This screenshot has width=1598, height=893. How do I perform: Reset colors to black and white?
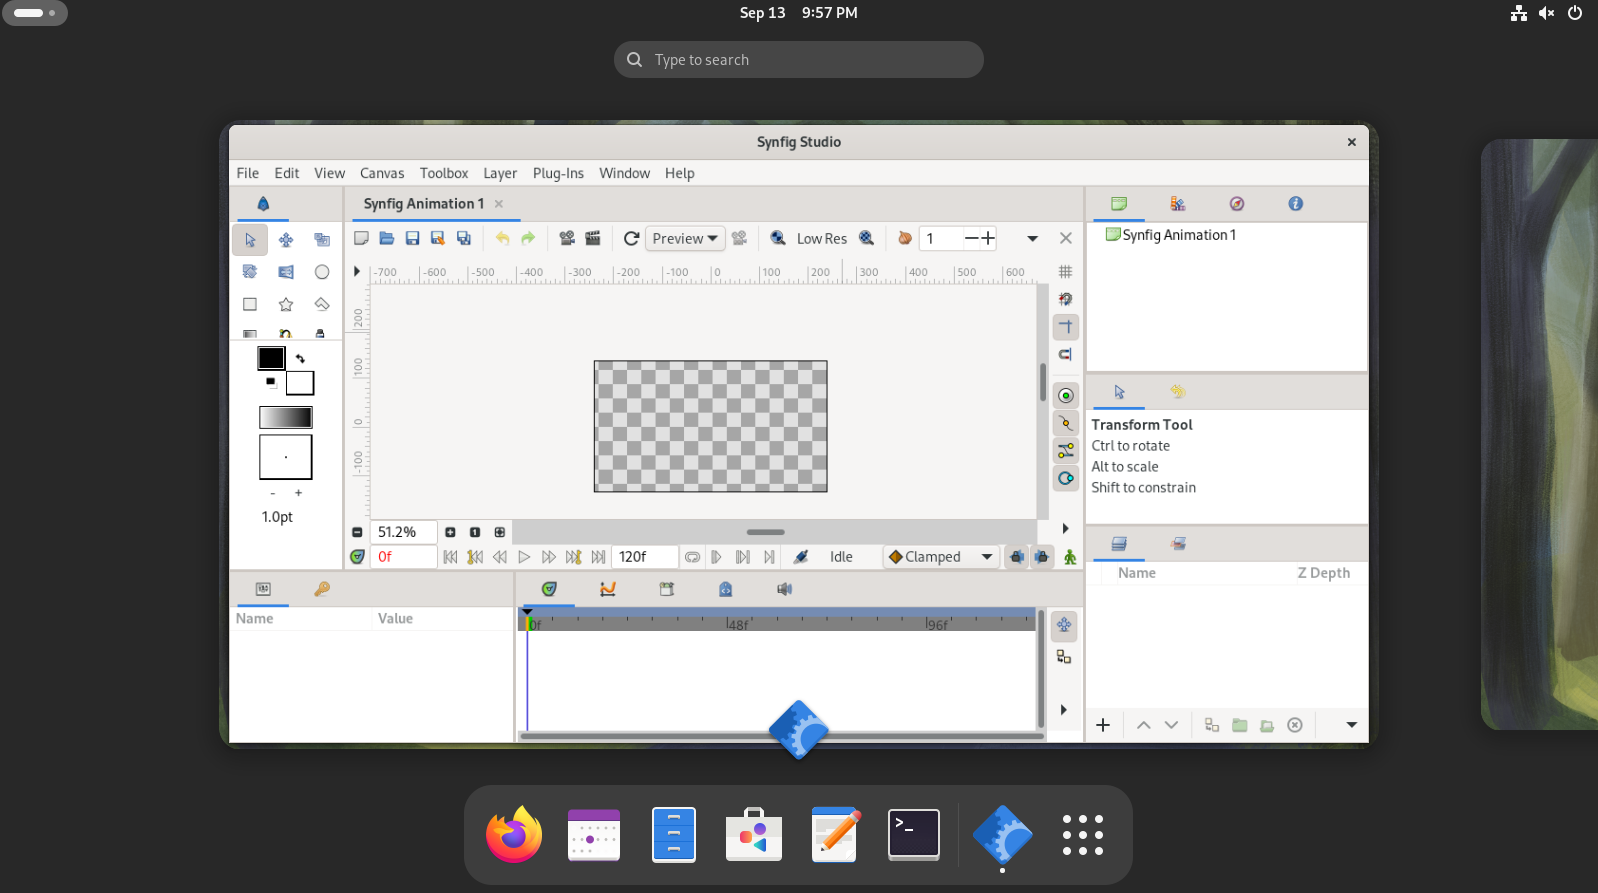[x=270, y=381]
